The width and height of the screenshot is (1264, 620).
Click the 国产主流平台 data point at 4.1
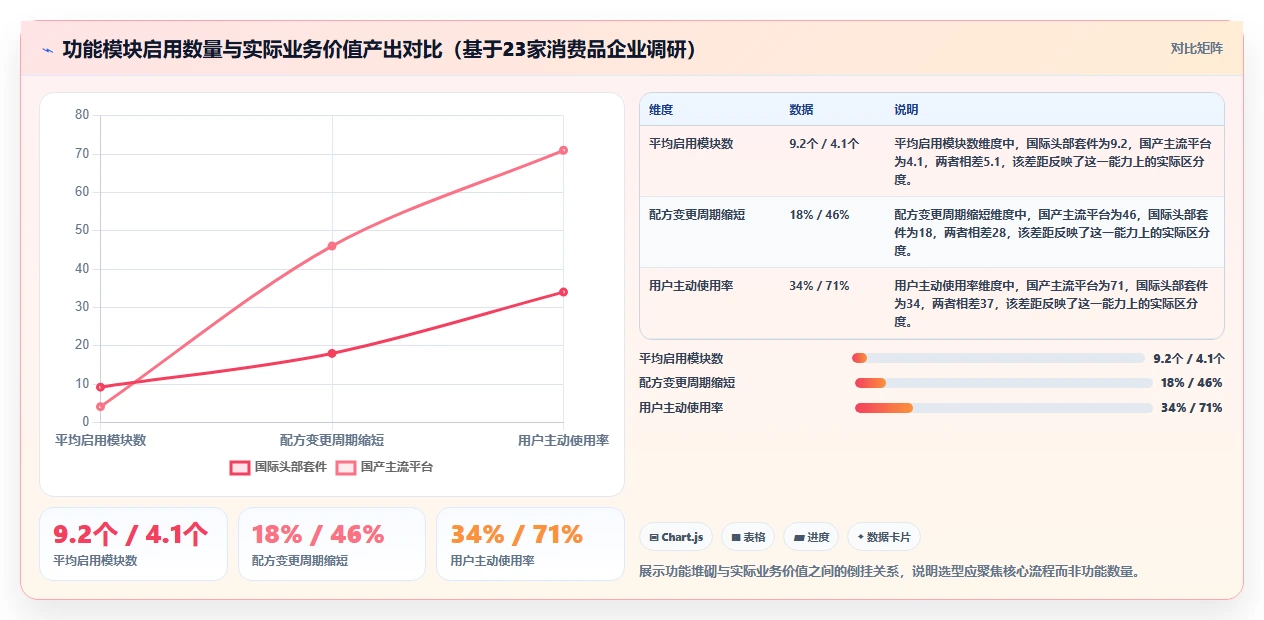coord(100,406)
